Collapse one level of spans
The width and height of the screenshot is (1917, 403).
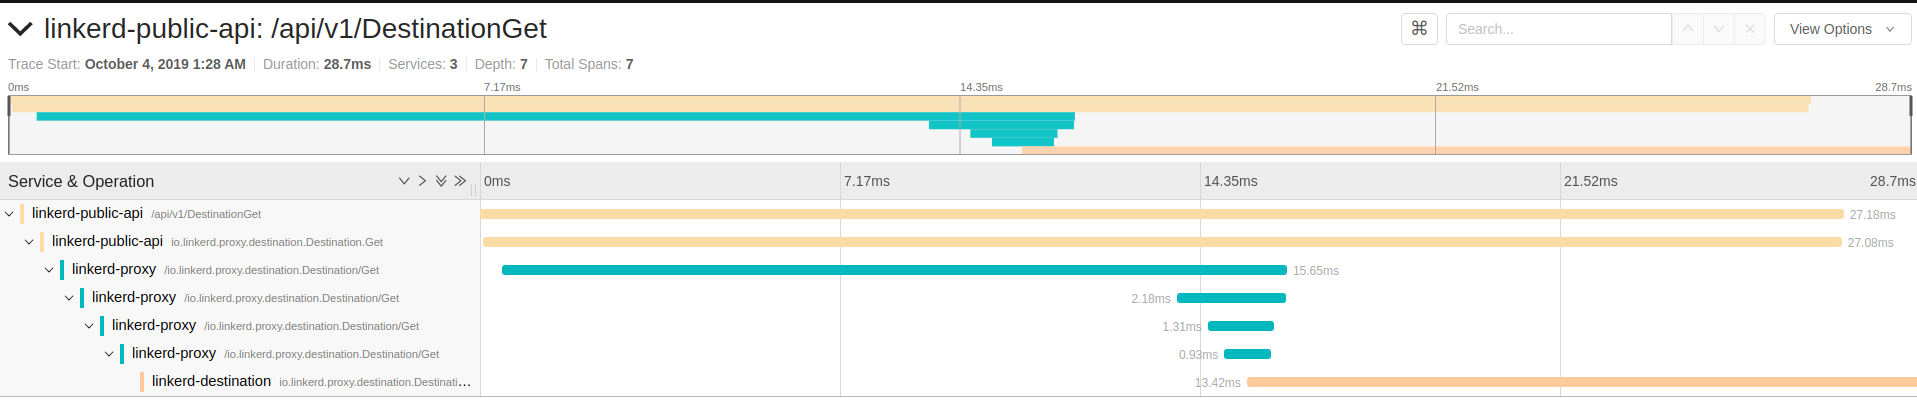pyautogui.click(x=422, y=181)
